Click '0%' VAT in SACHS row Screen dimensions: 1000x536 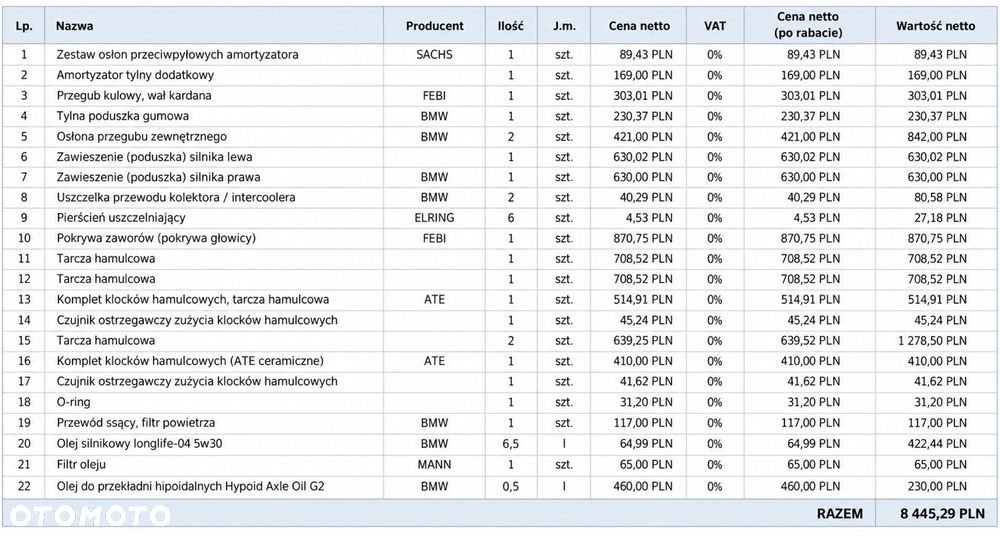pyautogui.click(x=715, y=55)
